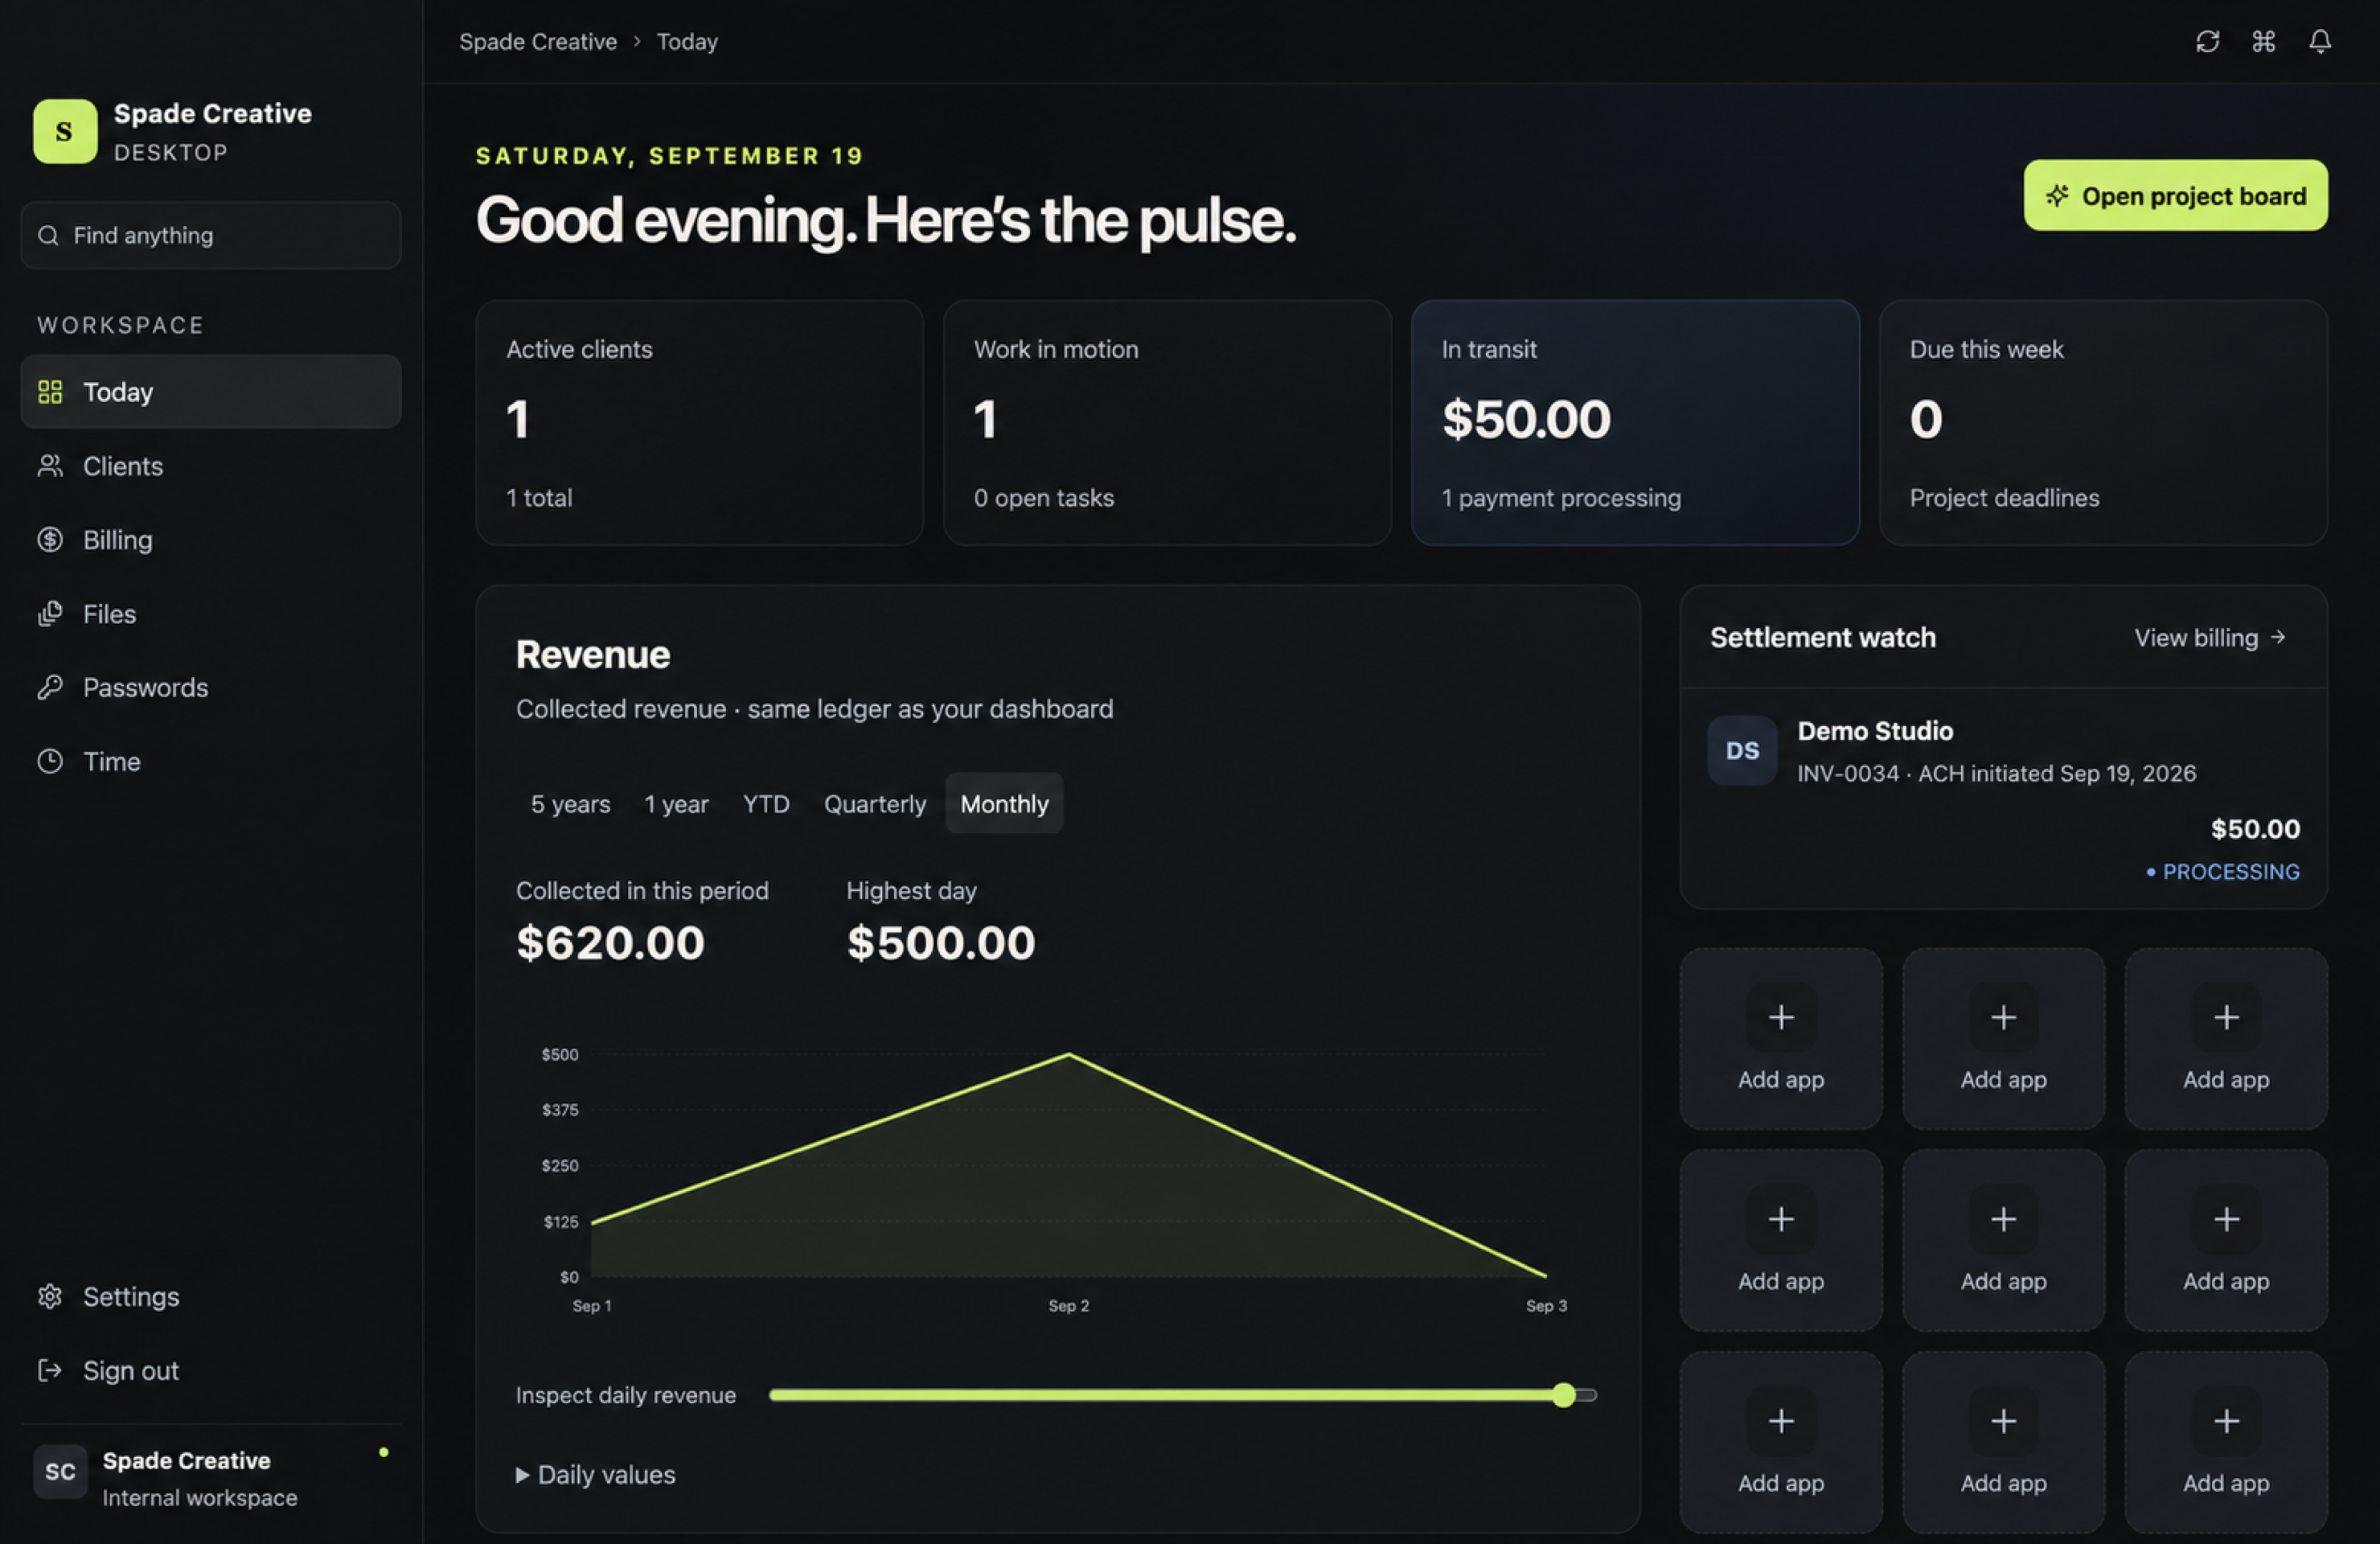Image resolution: width=2380 pixels, height=1544 pixels.
Task: Expand the Daily values disclosure
Action: click(595, 1475)
